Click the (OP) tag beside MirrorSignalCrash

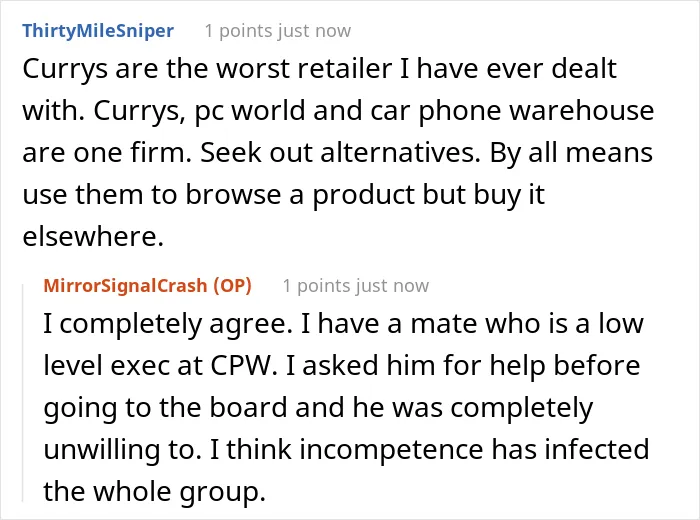coord(232,286)
